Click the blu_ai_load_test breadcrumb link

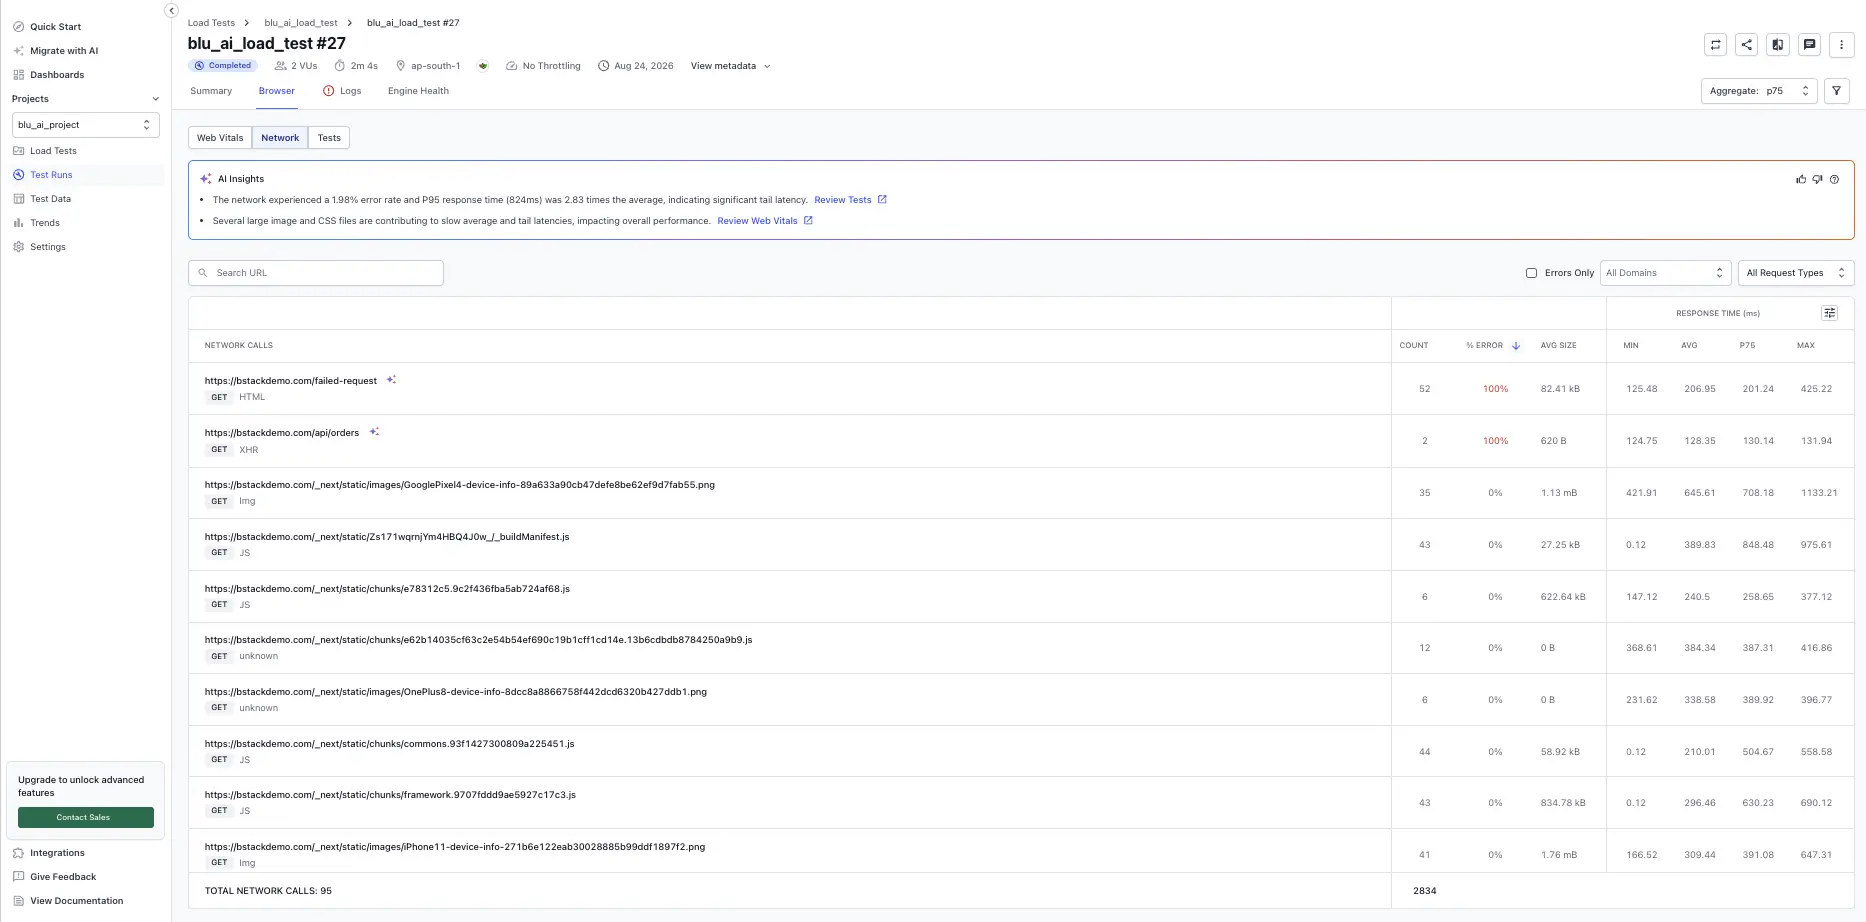[x=301, y=23]
